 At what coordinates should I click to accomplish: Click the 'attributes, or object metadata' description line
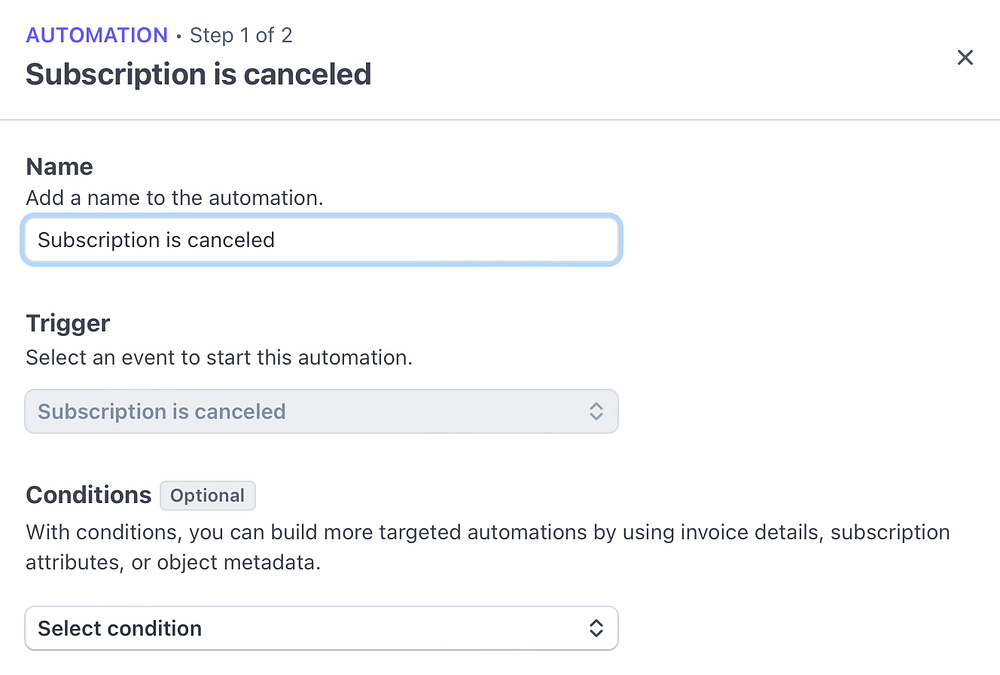pyautogui.click(x=173, y=563)
